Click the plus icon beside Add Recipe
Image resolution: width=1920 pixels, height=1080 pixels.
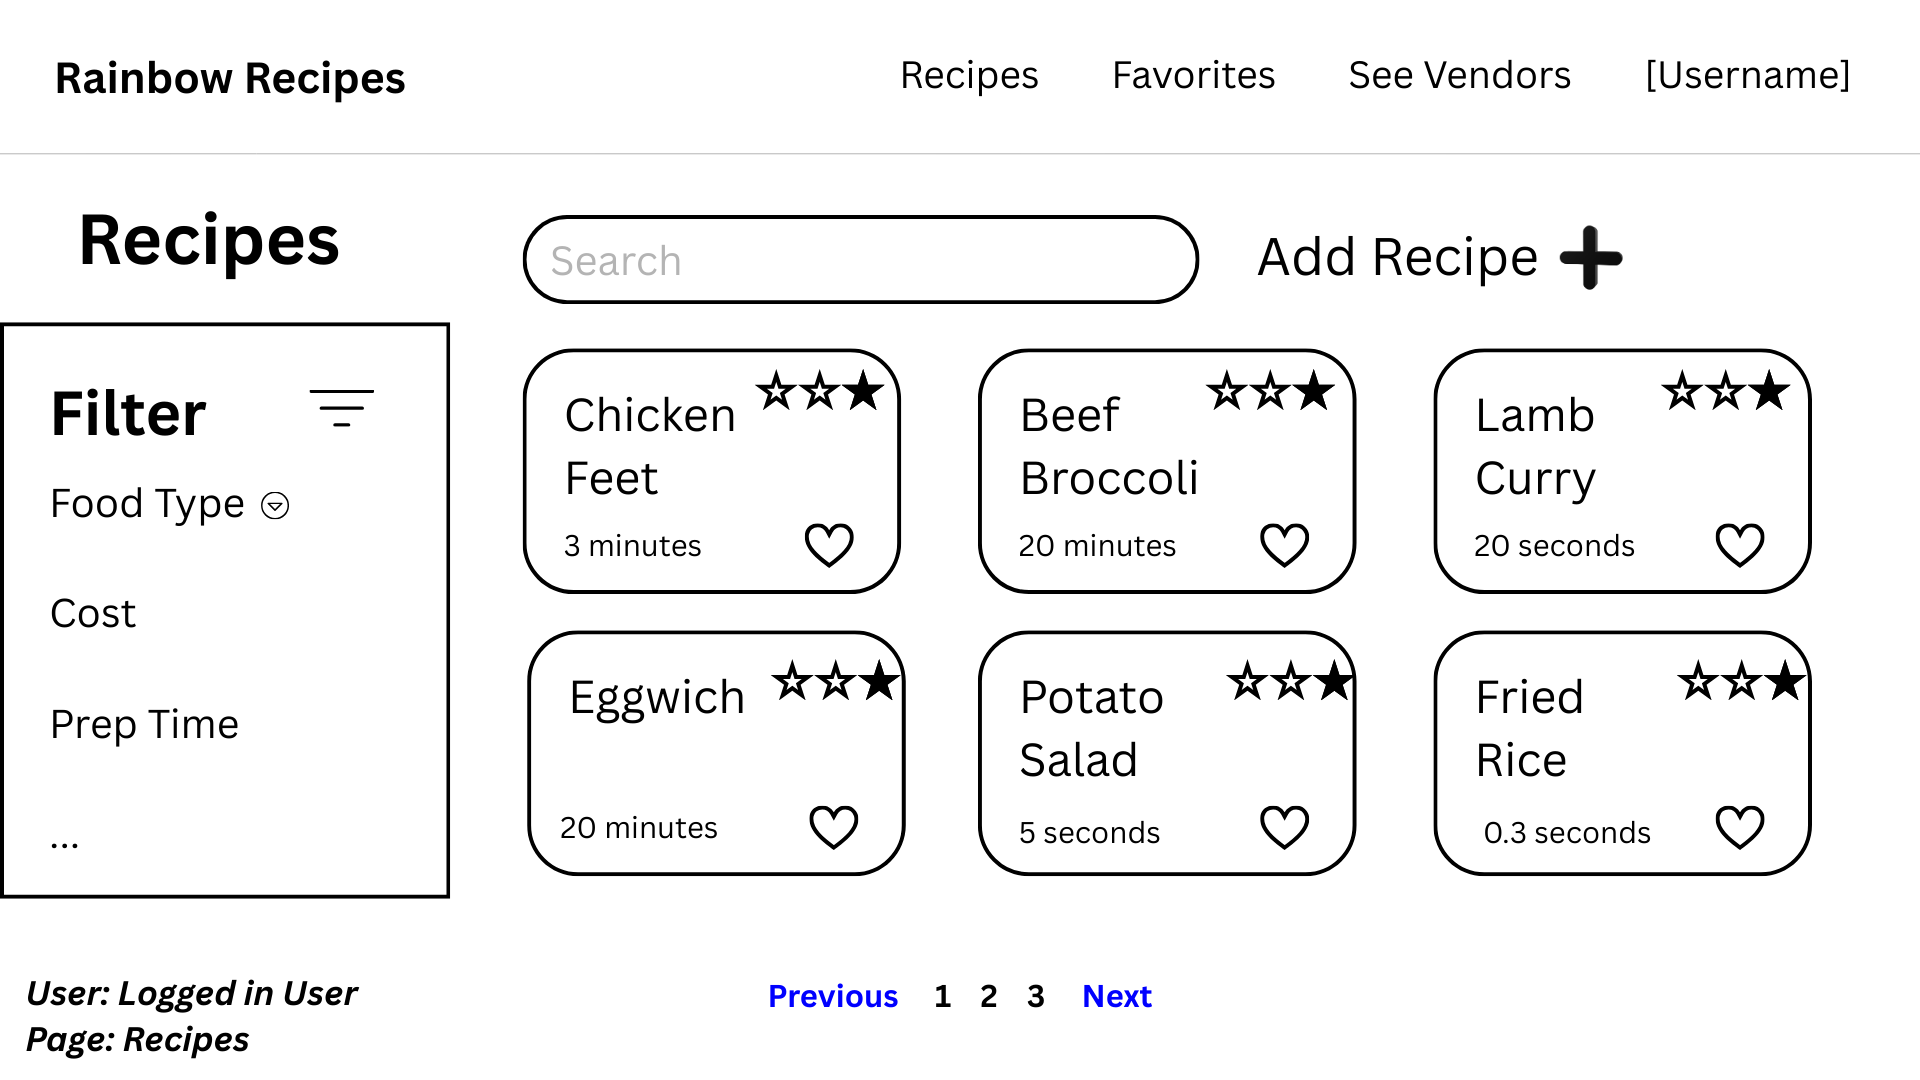click(1590, 258)
